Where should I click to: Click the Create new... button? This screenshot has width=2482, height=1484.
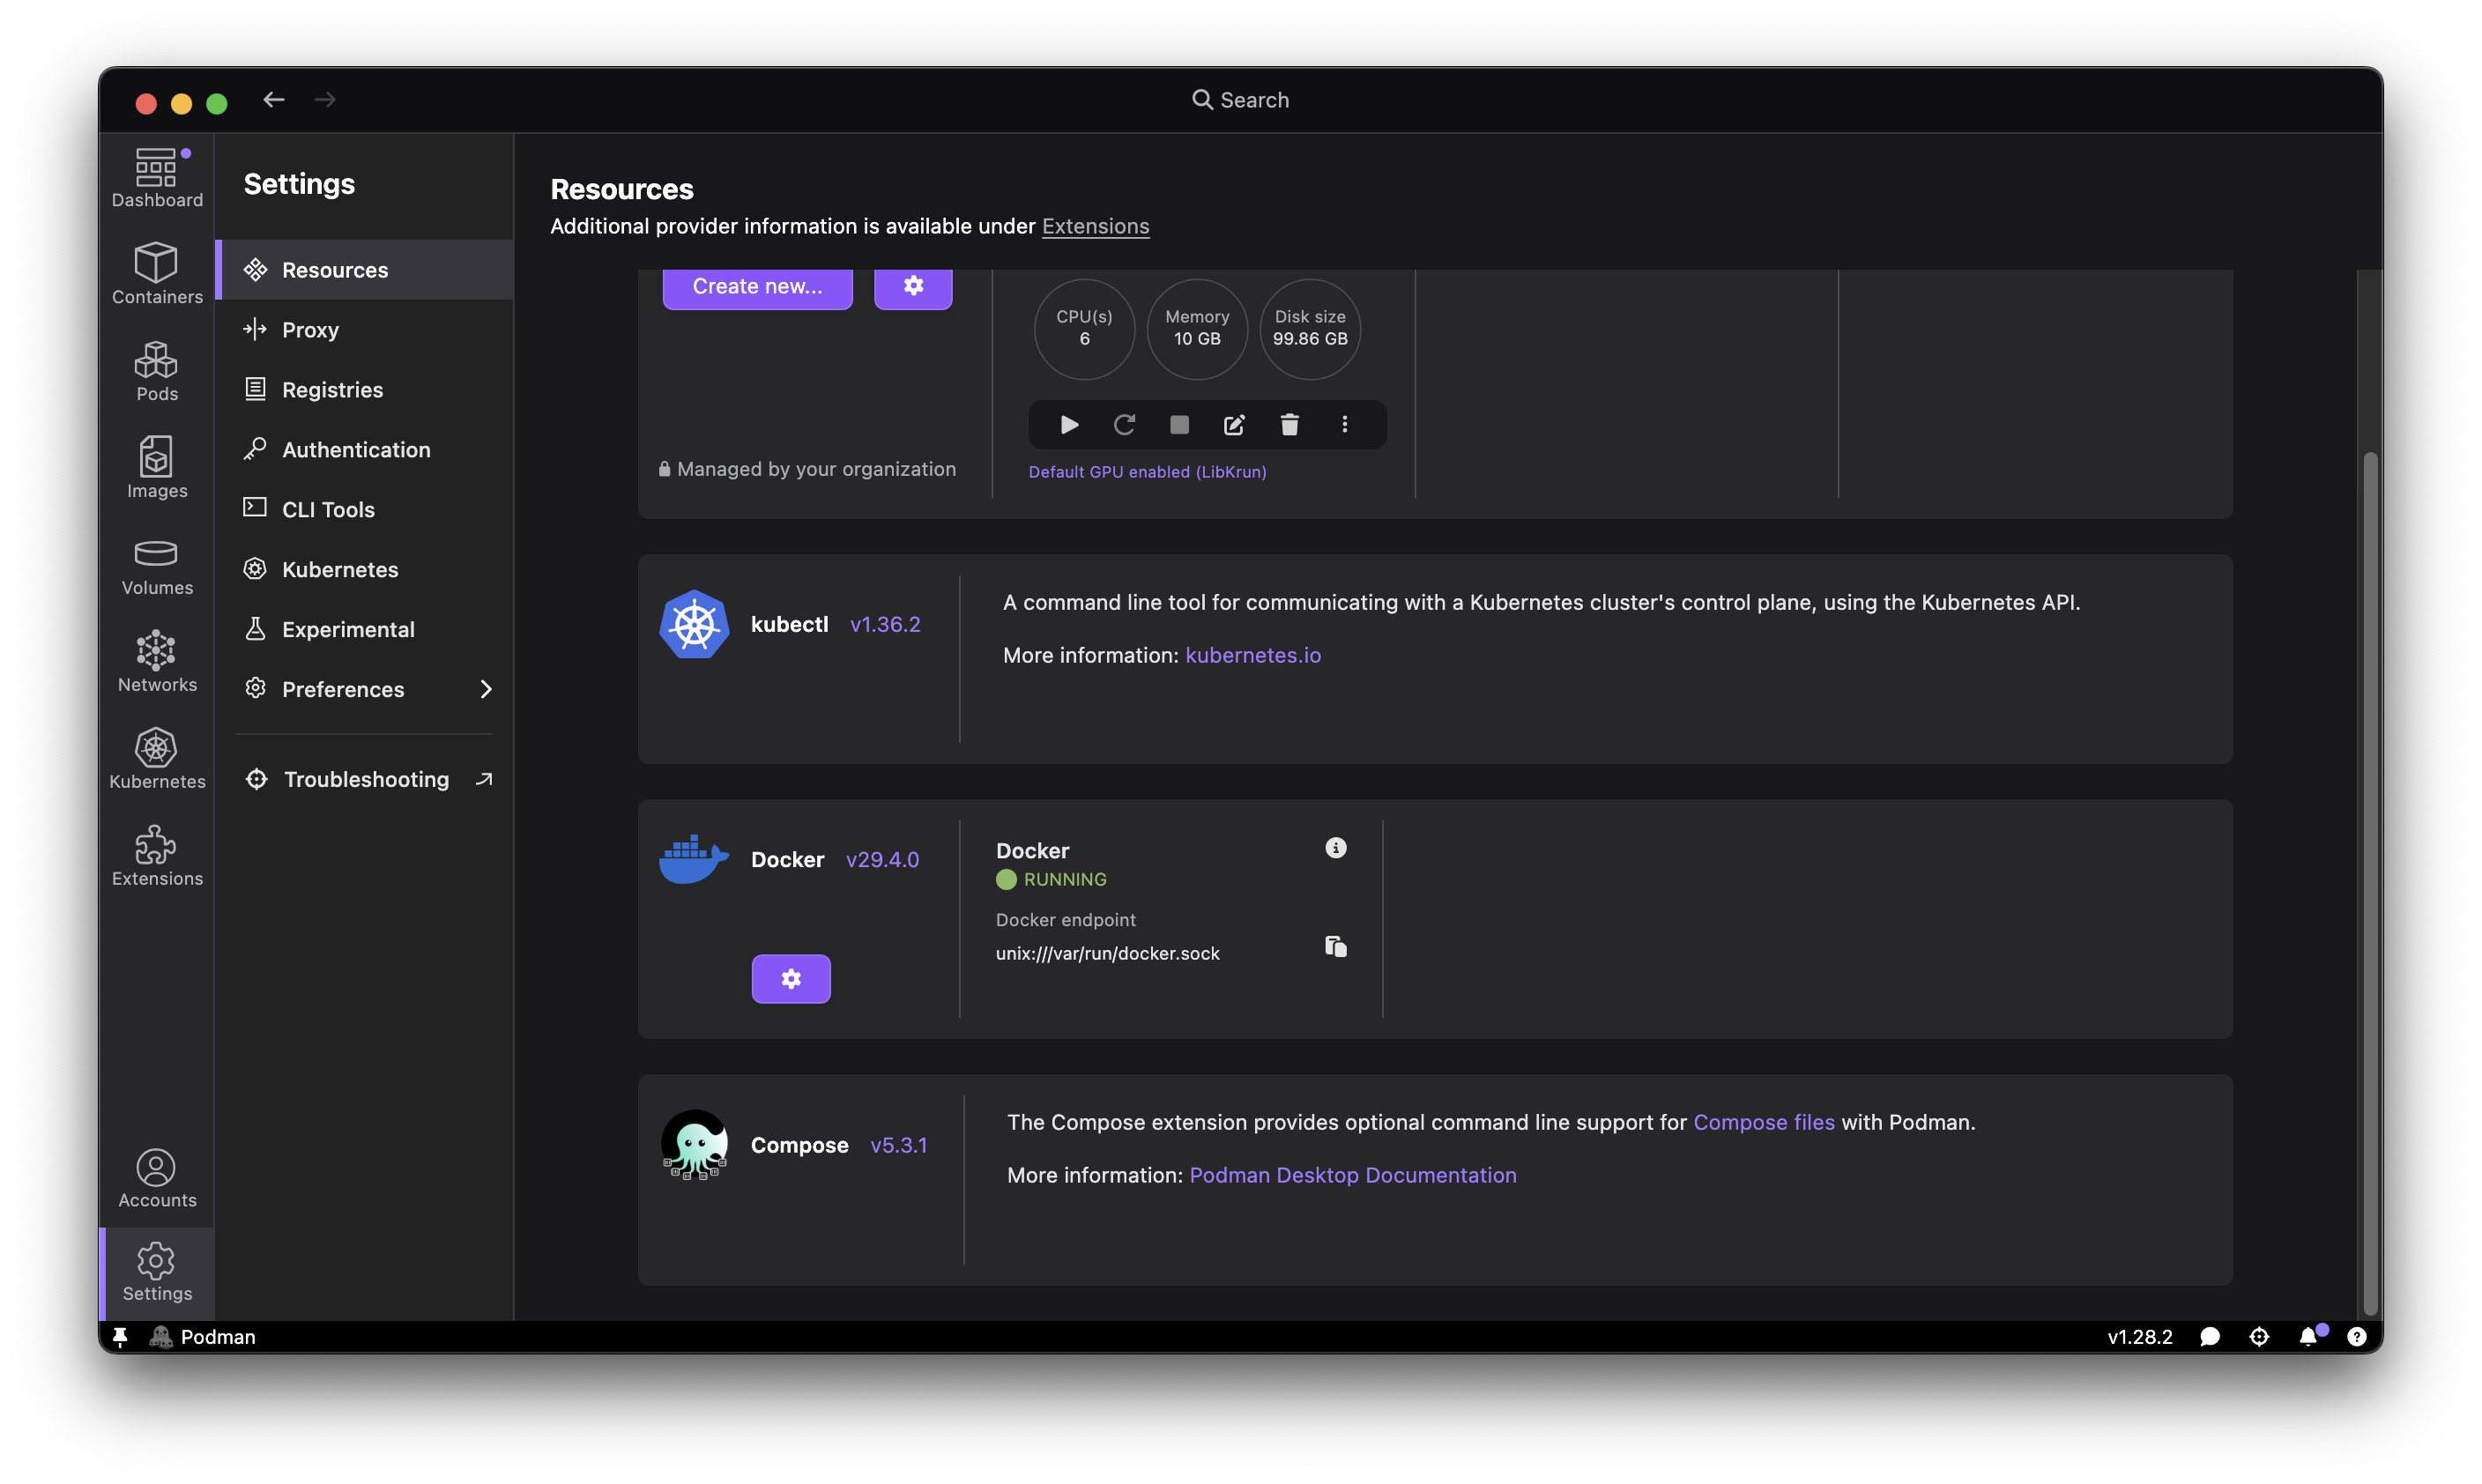[757, 286]
